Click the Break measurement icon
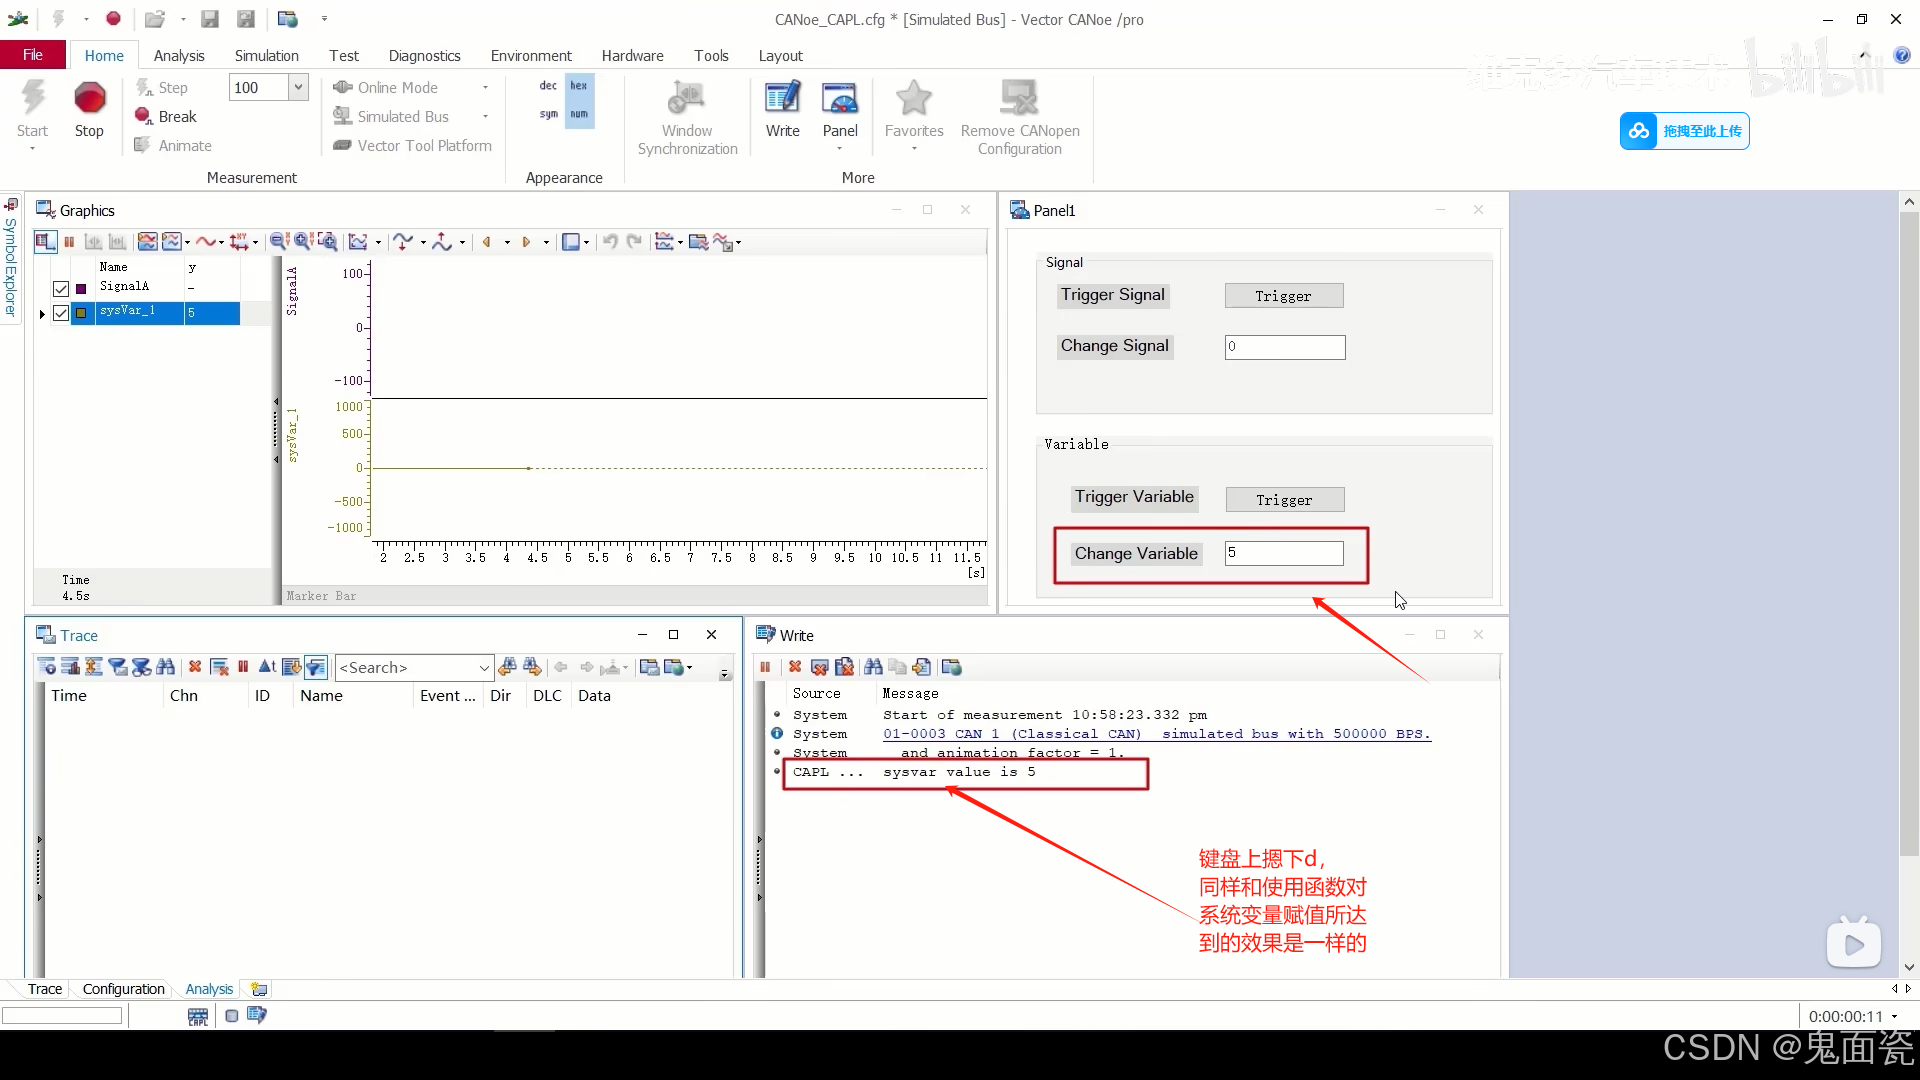The height and width of the screenshot is (1080, 1920). [144, 116]
